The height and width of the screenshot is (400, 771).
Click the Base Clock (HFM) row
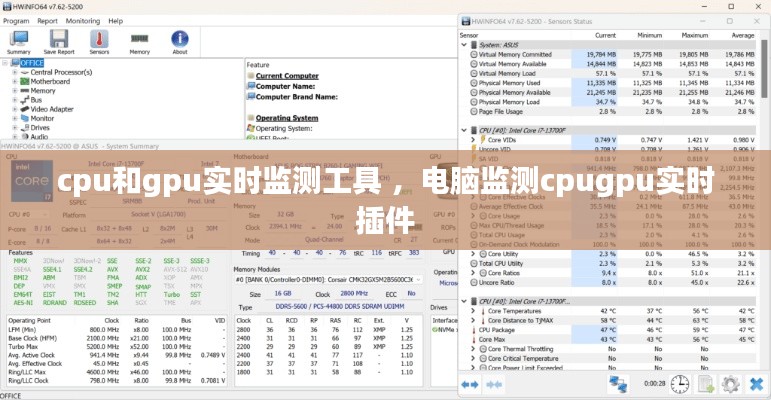pyautogui.click(x=117, y=338)
